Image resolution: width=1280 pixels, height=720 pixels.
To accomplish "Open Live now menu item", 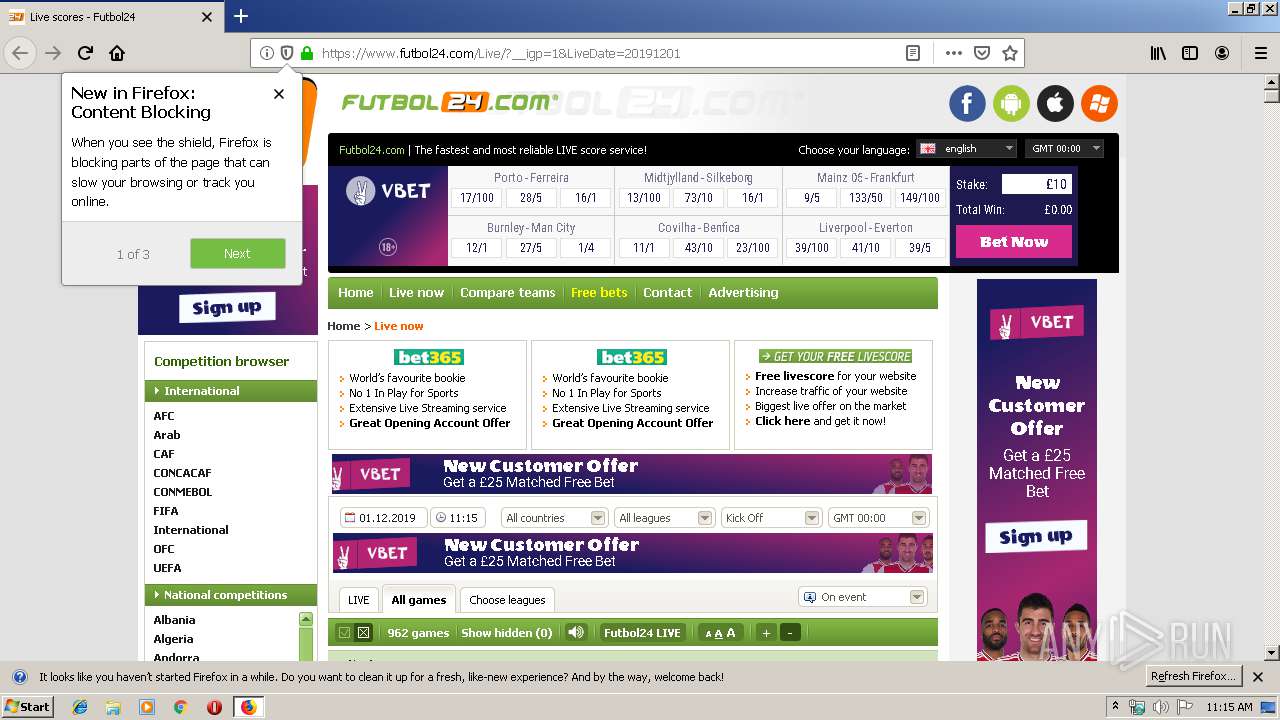I will pyautogui.click(x=416, y=293).
